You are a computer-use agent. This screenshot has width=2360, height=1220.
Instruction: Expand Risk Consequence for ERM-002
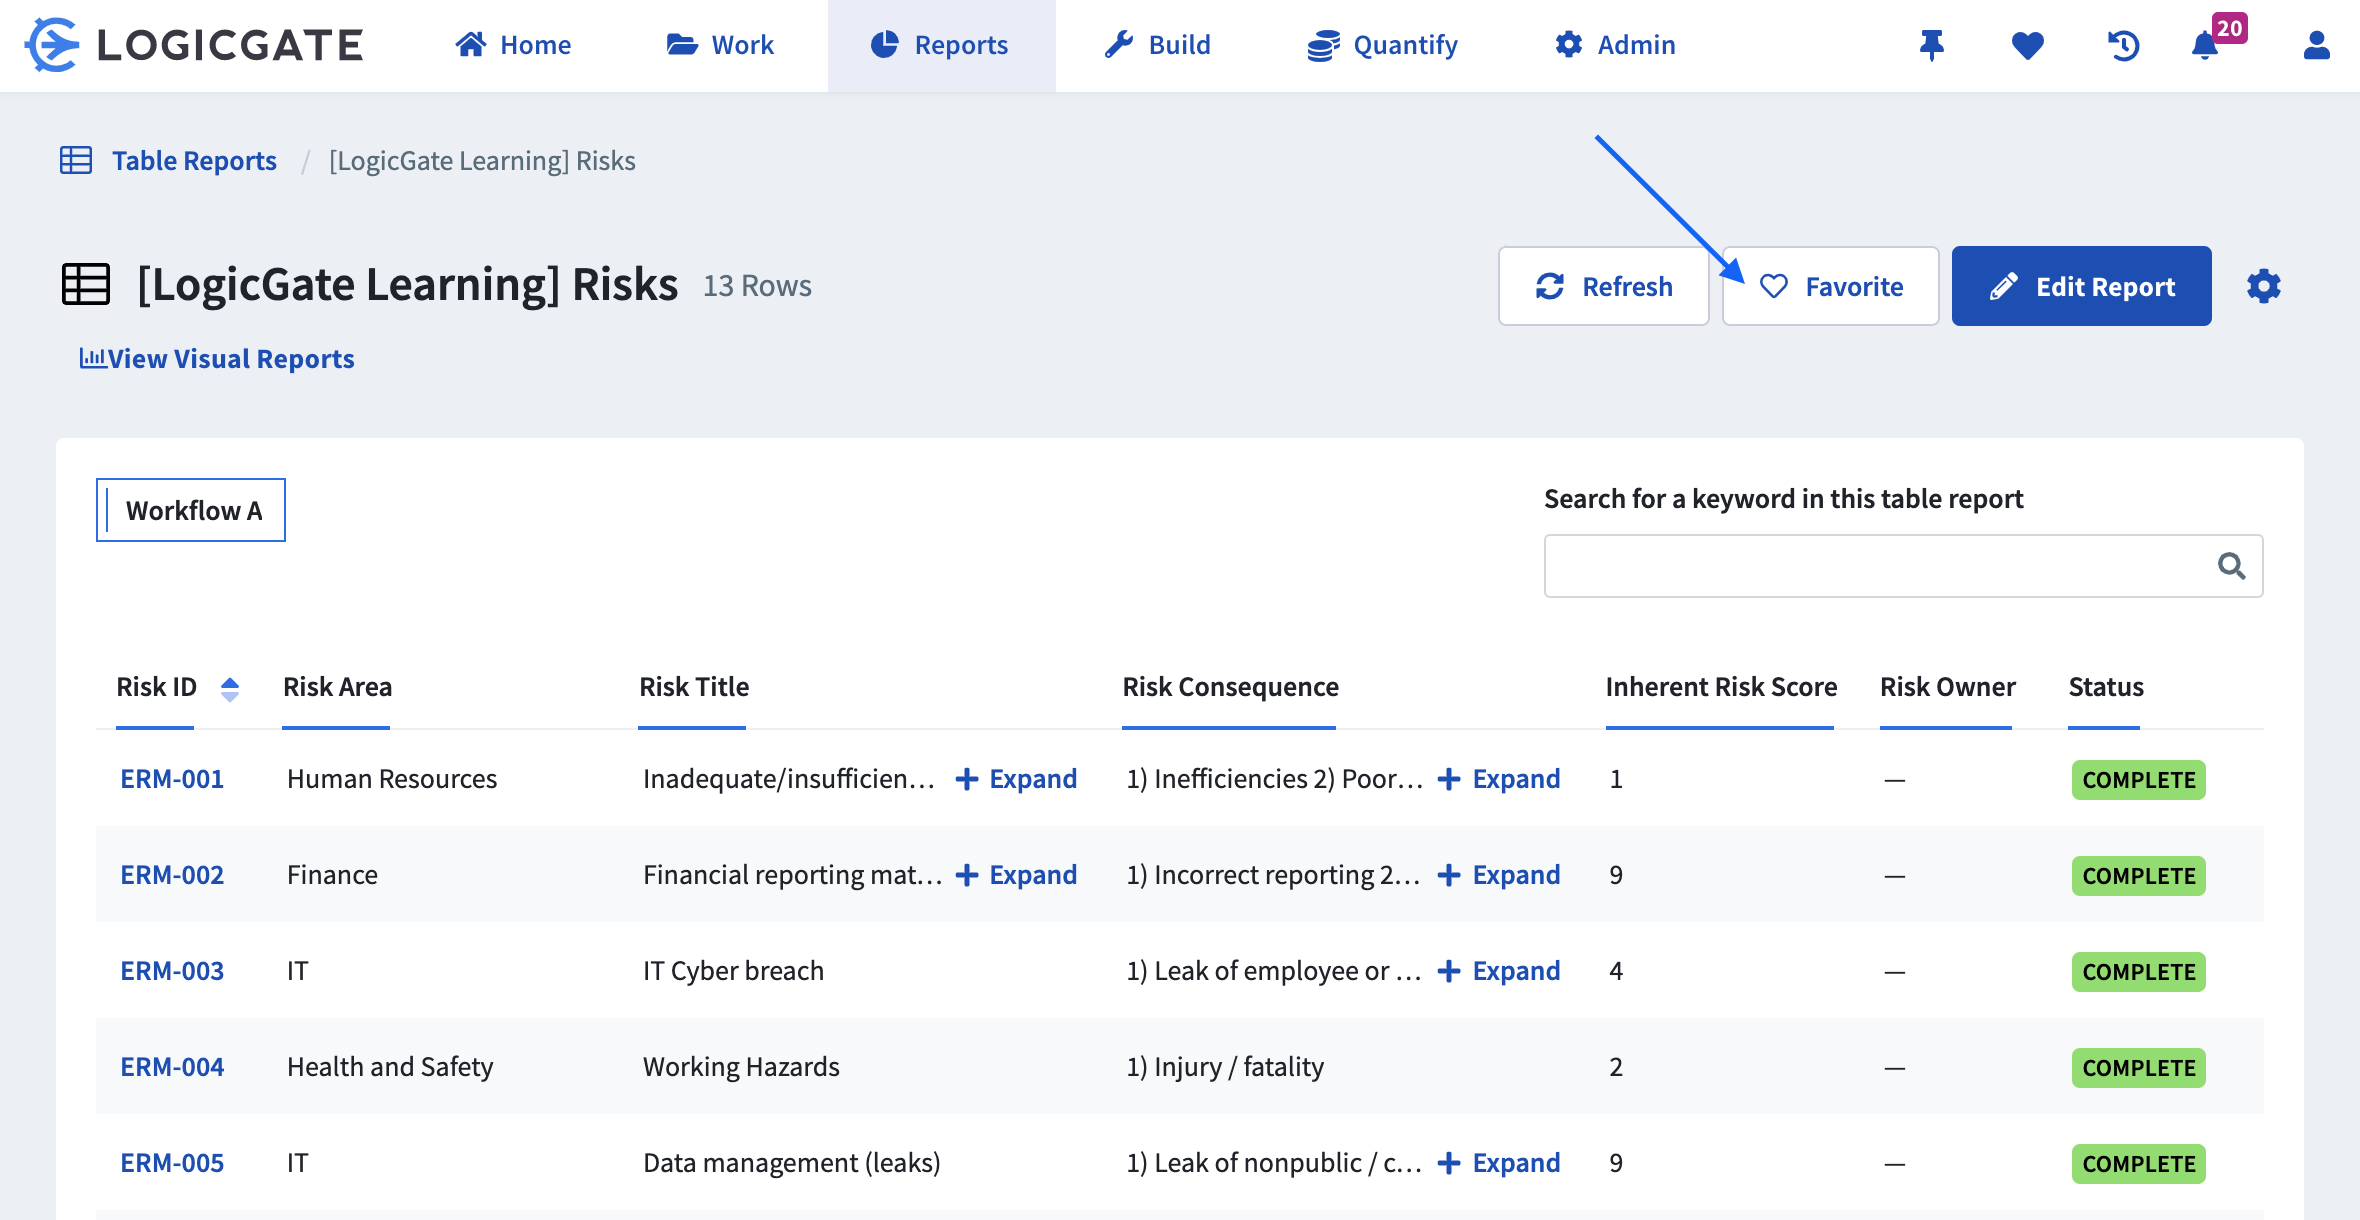pos(1500,875)
